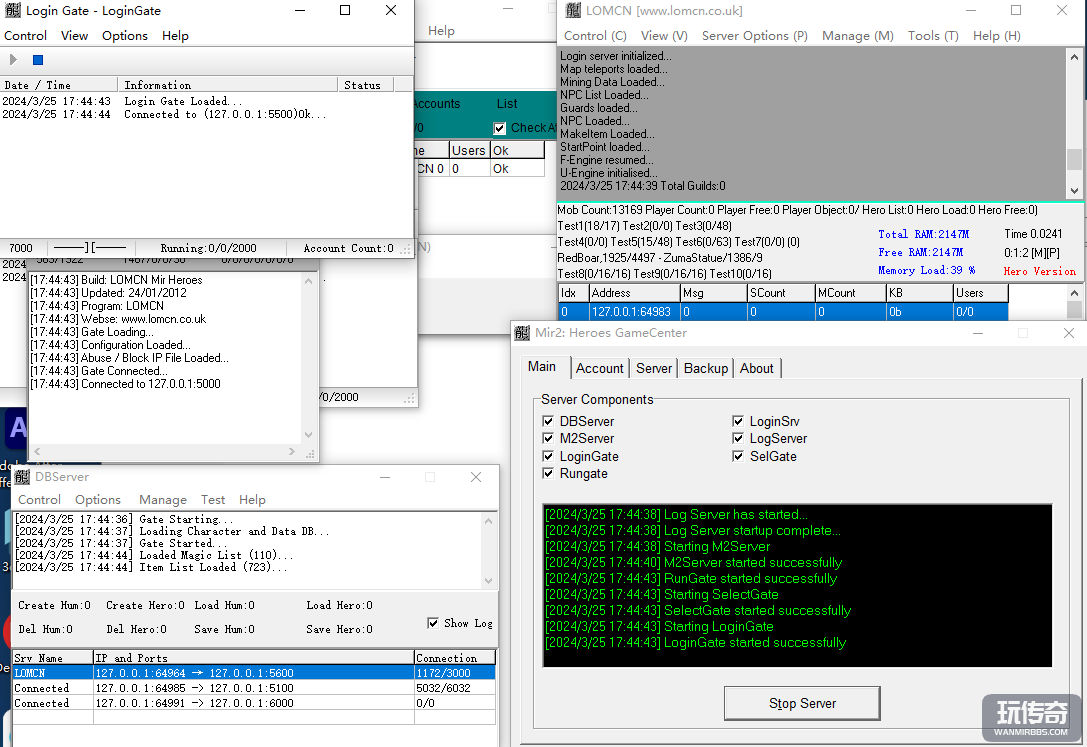The height and width of the screenshot is (747, 1087).
Task: Open the Backup tab in GameCenter
Action: (705, 368)
